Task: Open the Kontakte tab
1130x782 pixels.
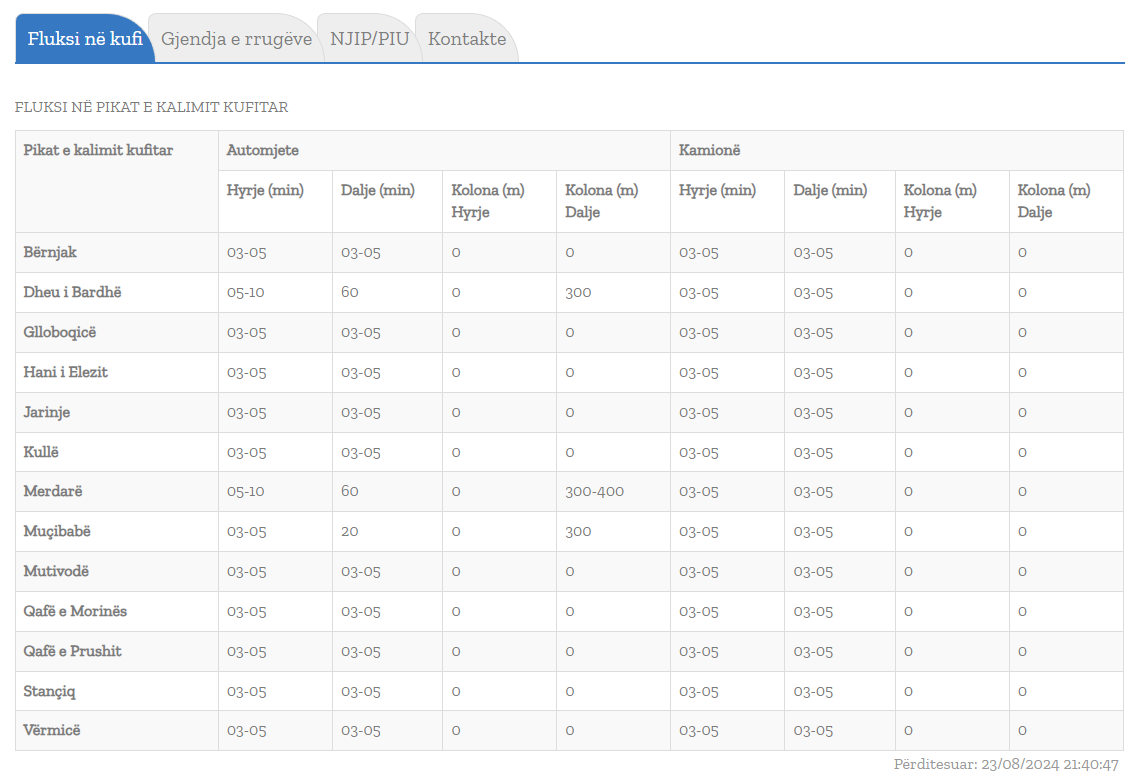Action: coord(467,39)
